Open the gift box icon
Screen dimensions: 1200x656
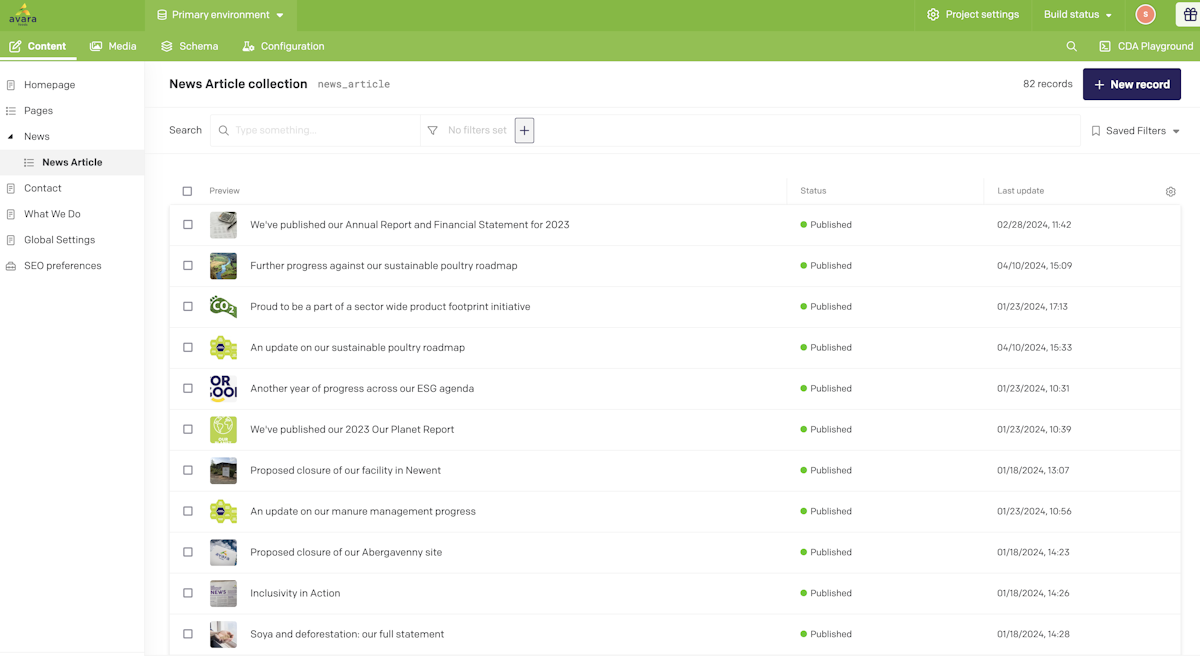coord(1190,15)
